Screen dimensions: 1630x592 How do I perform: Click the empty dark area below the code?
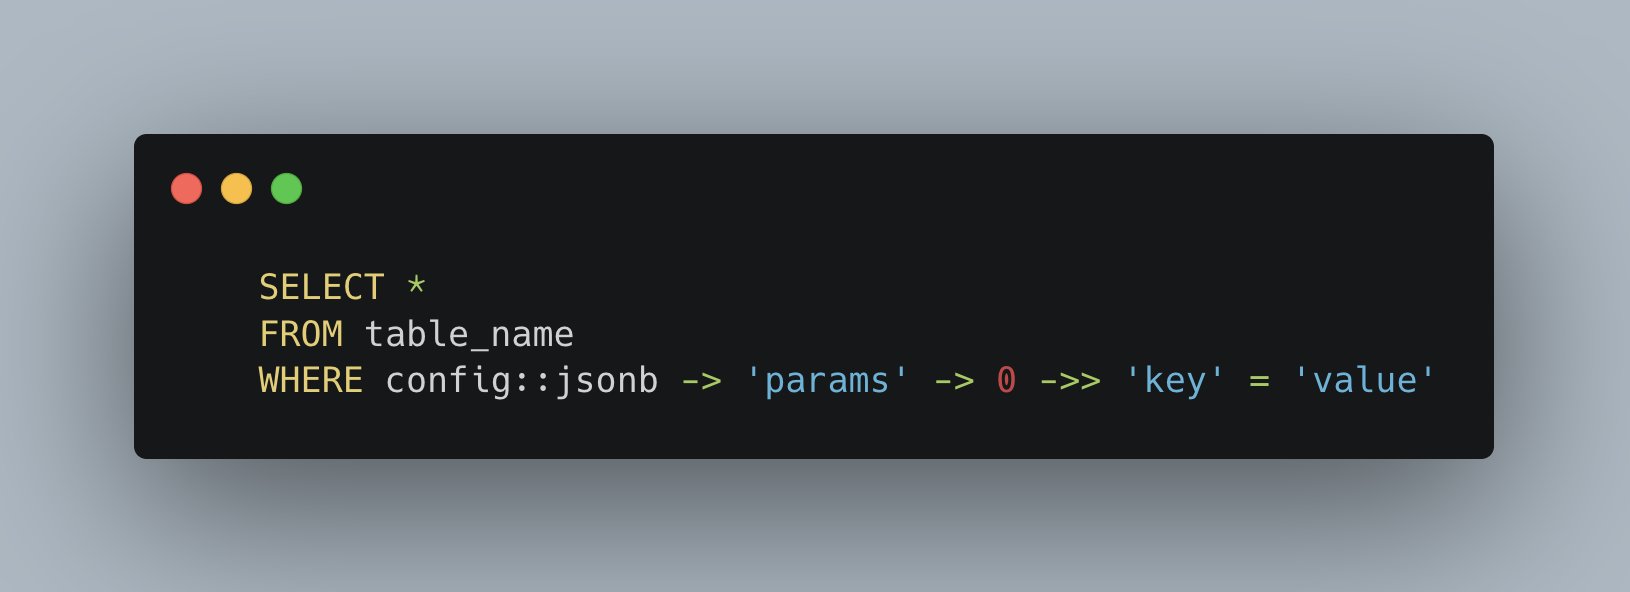(814, 430)
